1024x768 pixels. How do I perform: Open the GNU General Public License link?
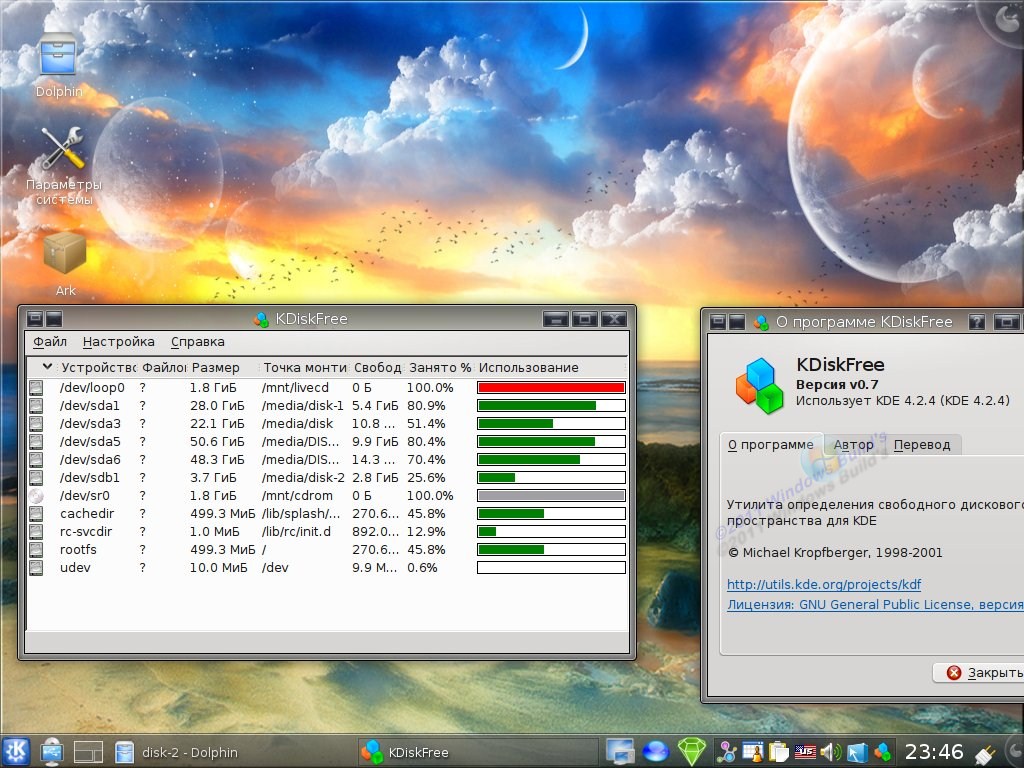pyautogui.click(x=875, y=604)
